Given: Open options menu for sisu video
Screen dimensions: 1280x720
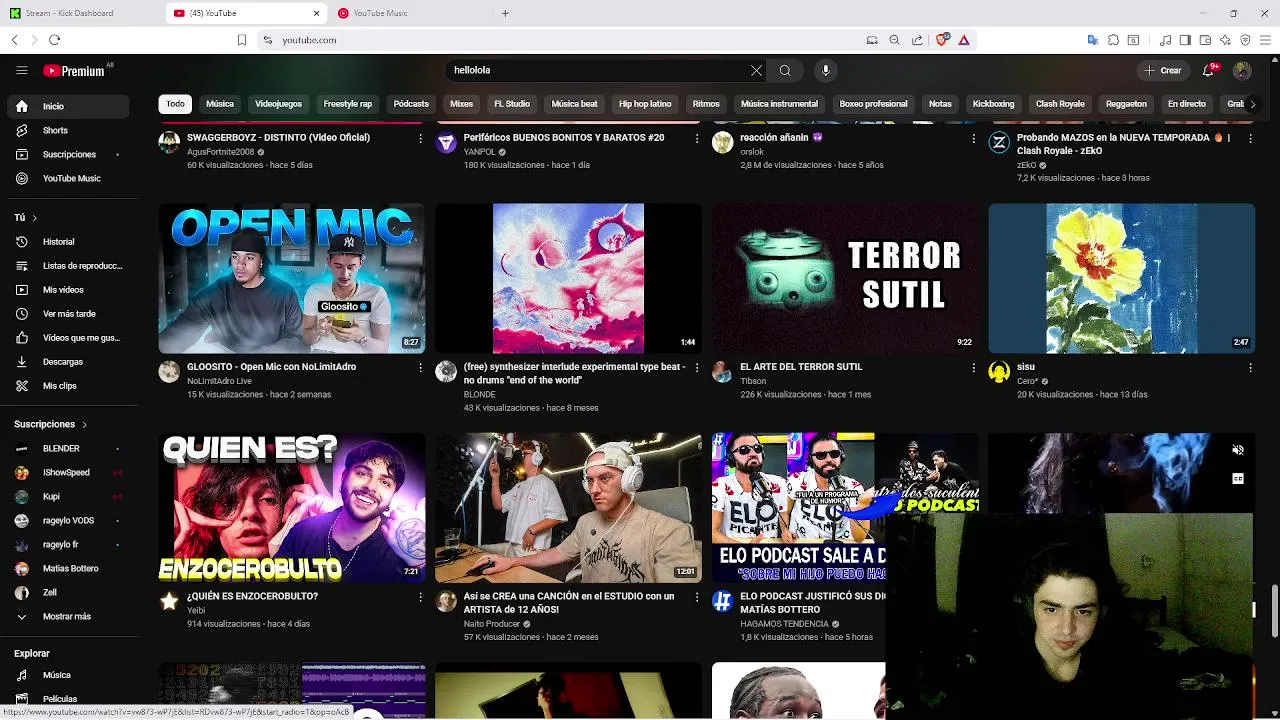Looking at the screenshot, I should tap(1250, 368).
